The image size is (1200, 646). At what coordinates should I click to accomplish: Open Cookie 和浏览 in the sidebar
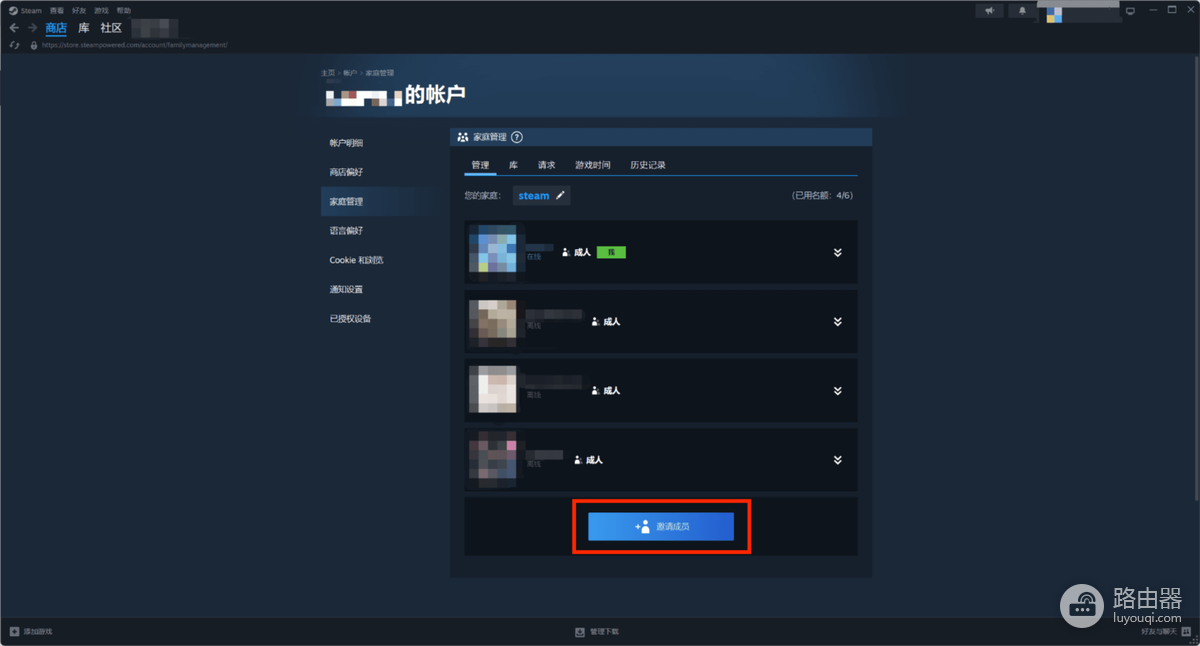coord(356,260)
